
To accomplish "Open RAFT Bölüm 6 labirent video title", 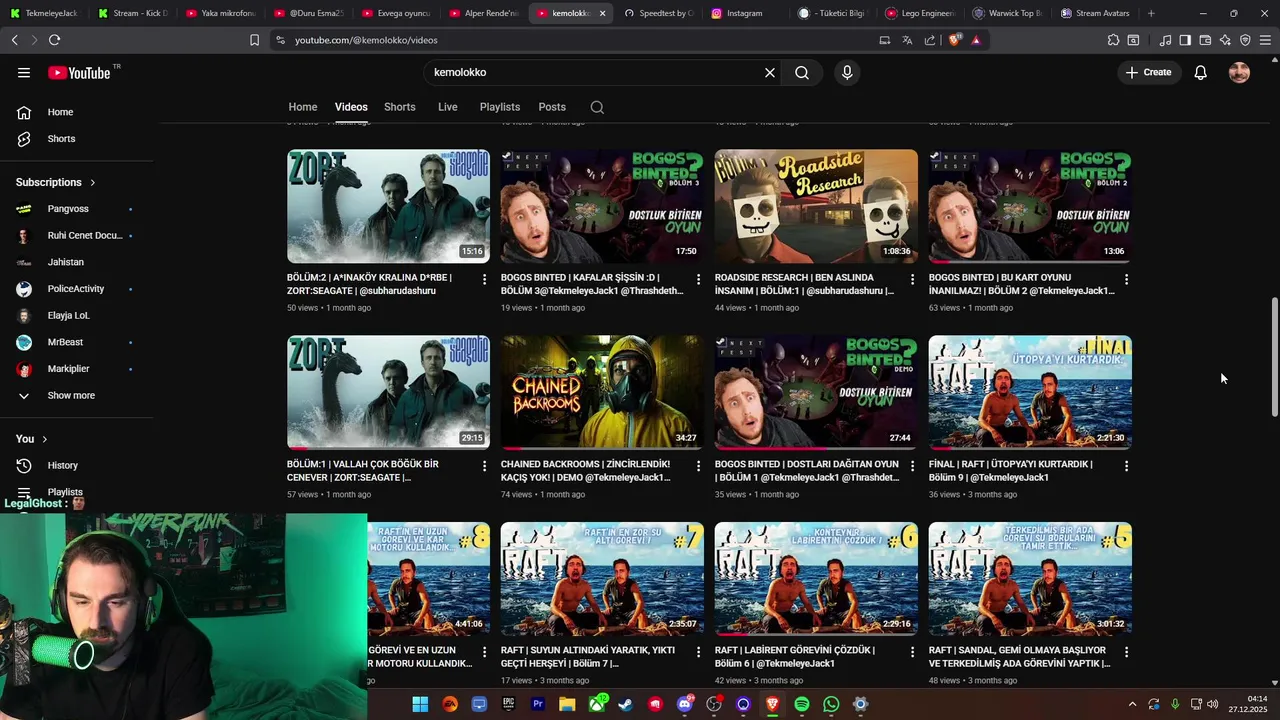I will coord(795,657).
